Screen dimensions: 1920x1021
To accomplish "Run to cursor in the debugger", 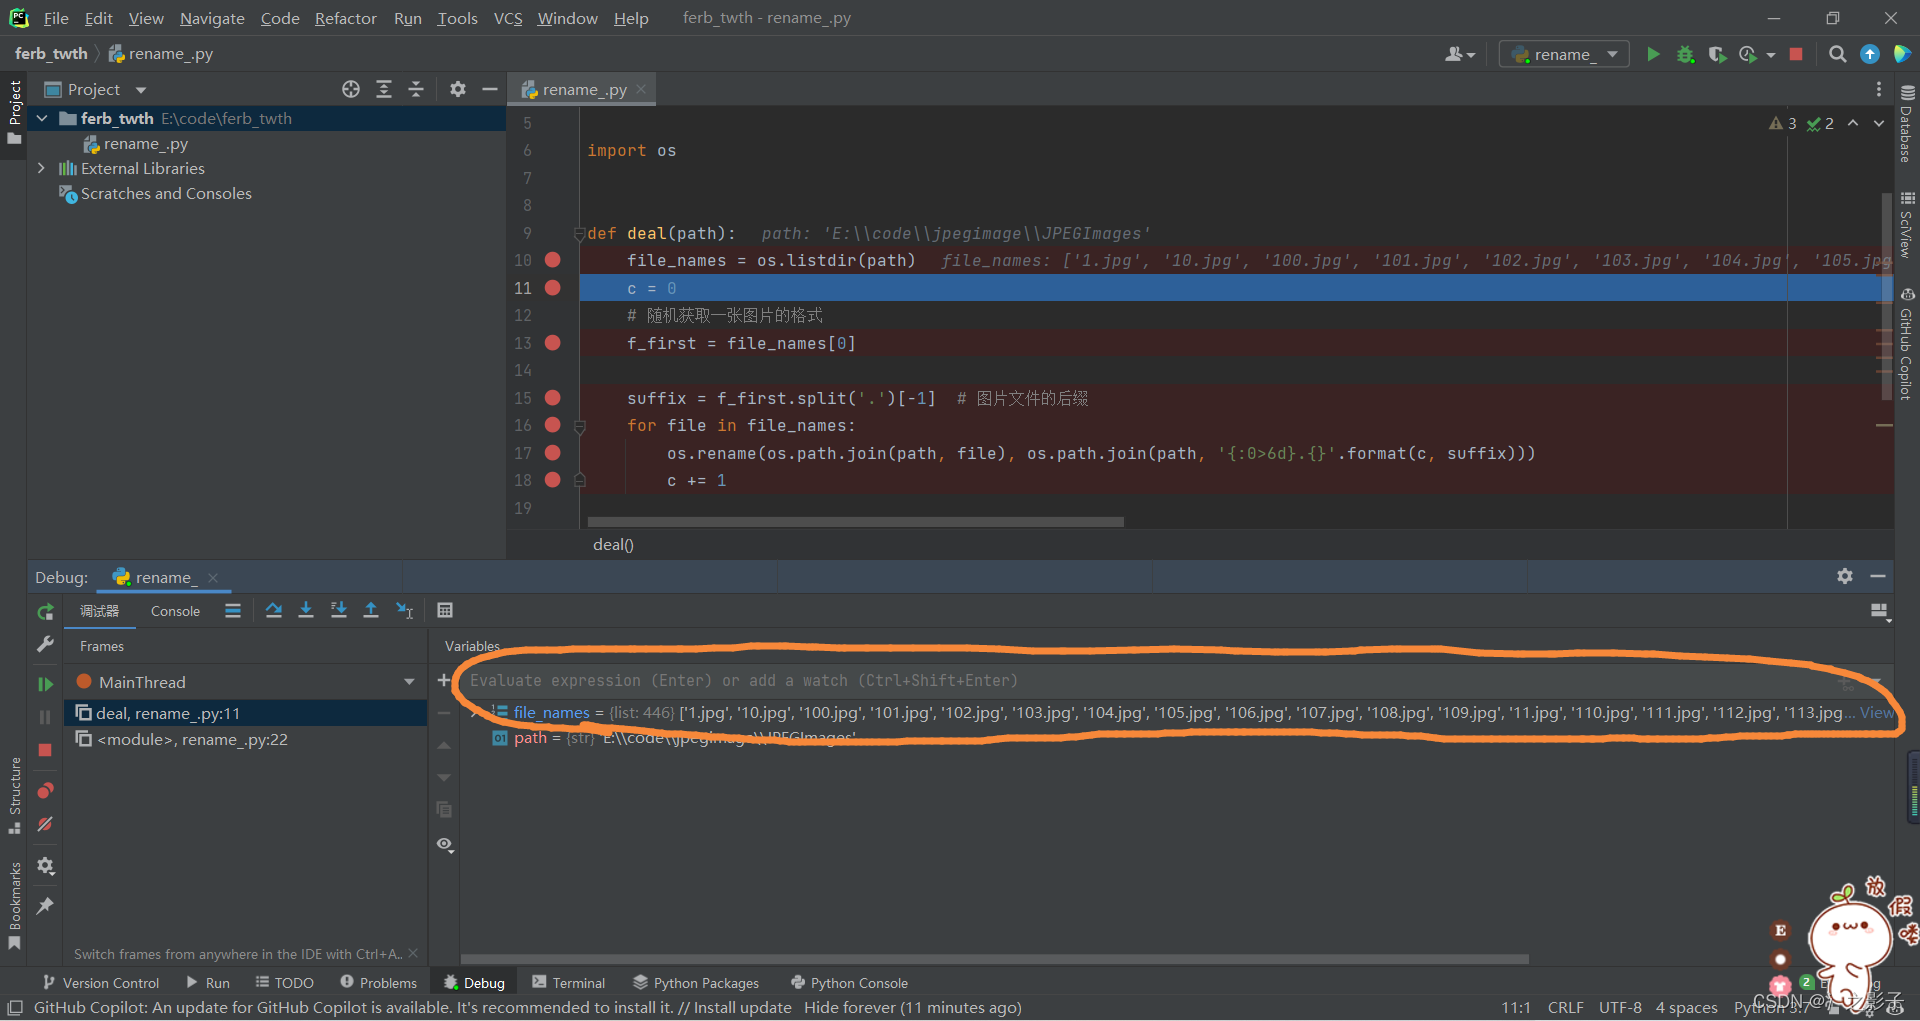I will [404, 610].
